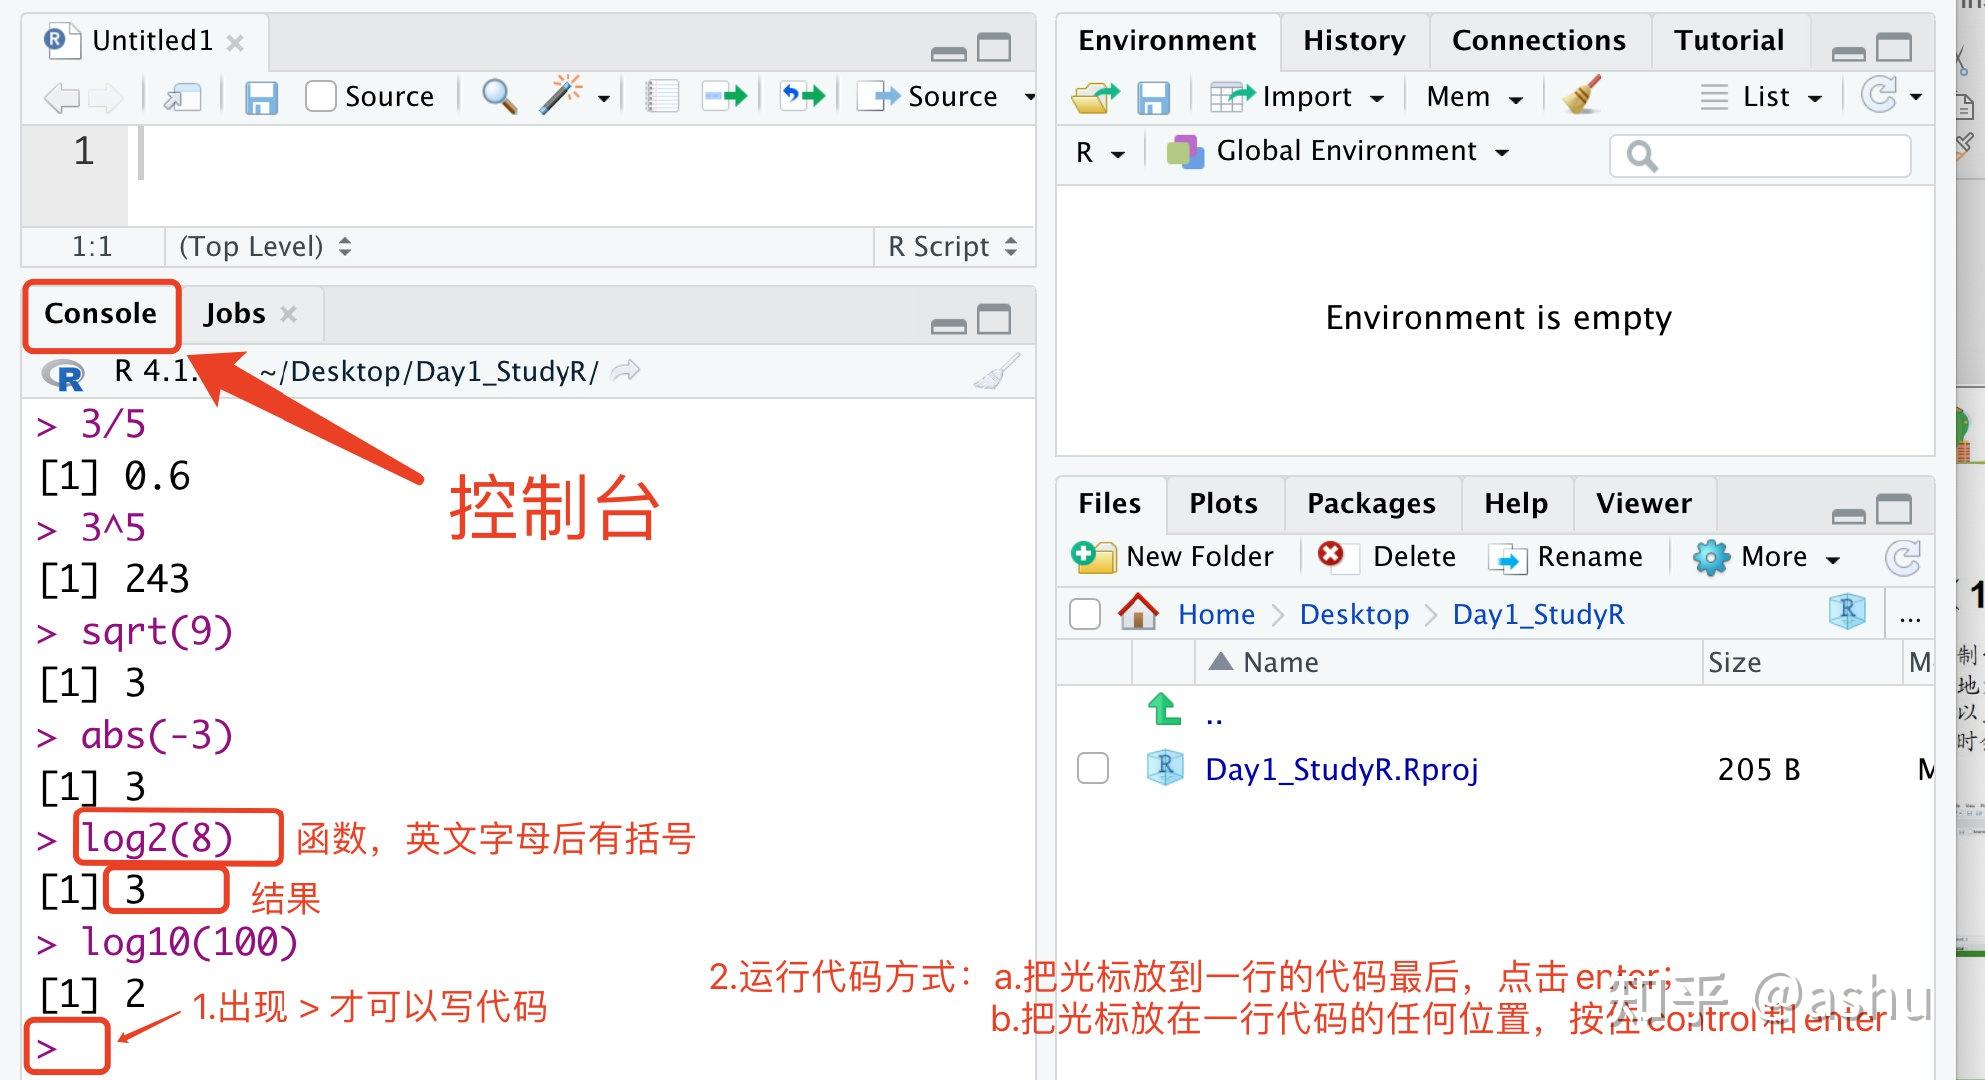Select the Day1_StudyR.Rproj file checkbox
The image size is (1985, 1080).
tap(1093, 768)
